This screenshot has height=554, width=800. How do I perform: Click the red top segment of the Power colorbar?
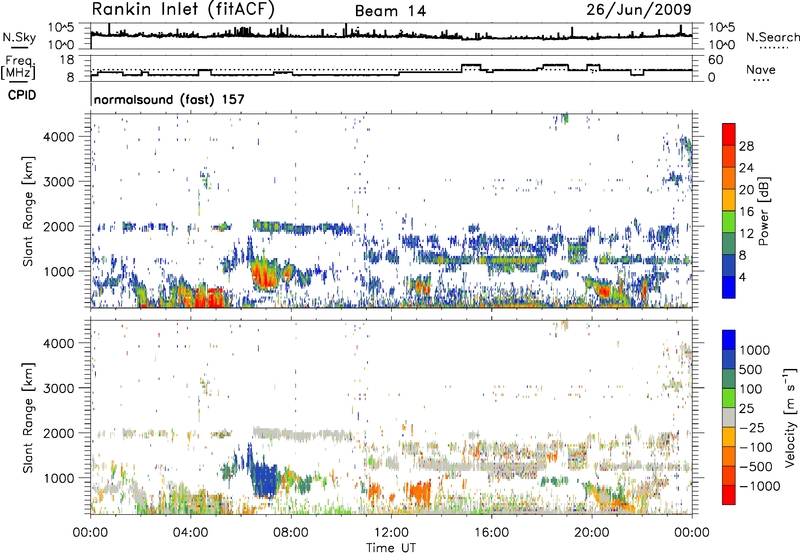pos(729,134)
